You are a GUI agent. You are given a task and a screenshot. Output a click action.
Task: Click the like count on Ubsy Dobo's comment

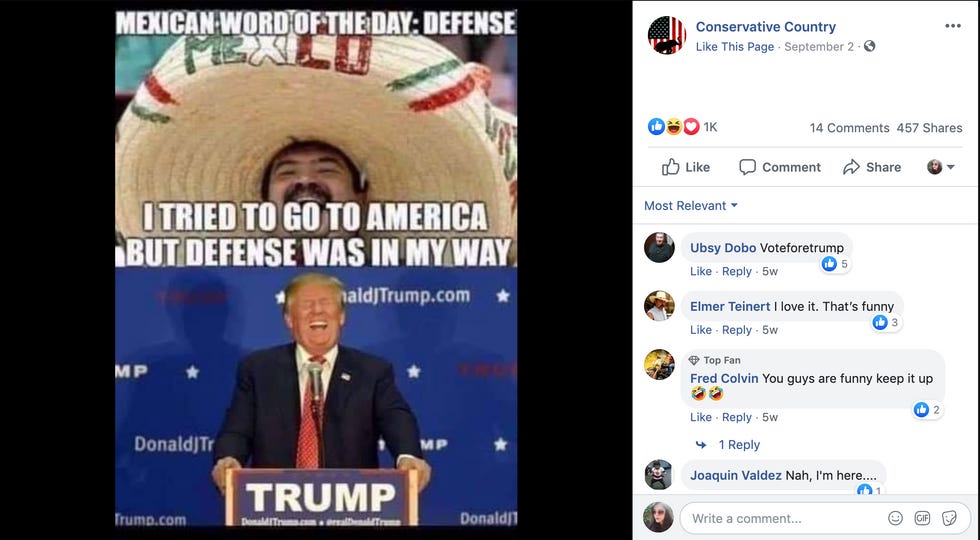point(836,264)
